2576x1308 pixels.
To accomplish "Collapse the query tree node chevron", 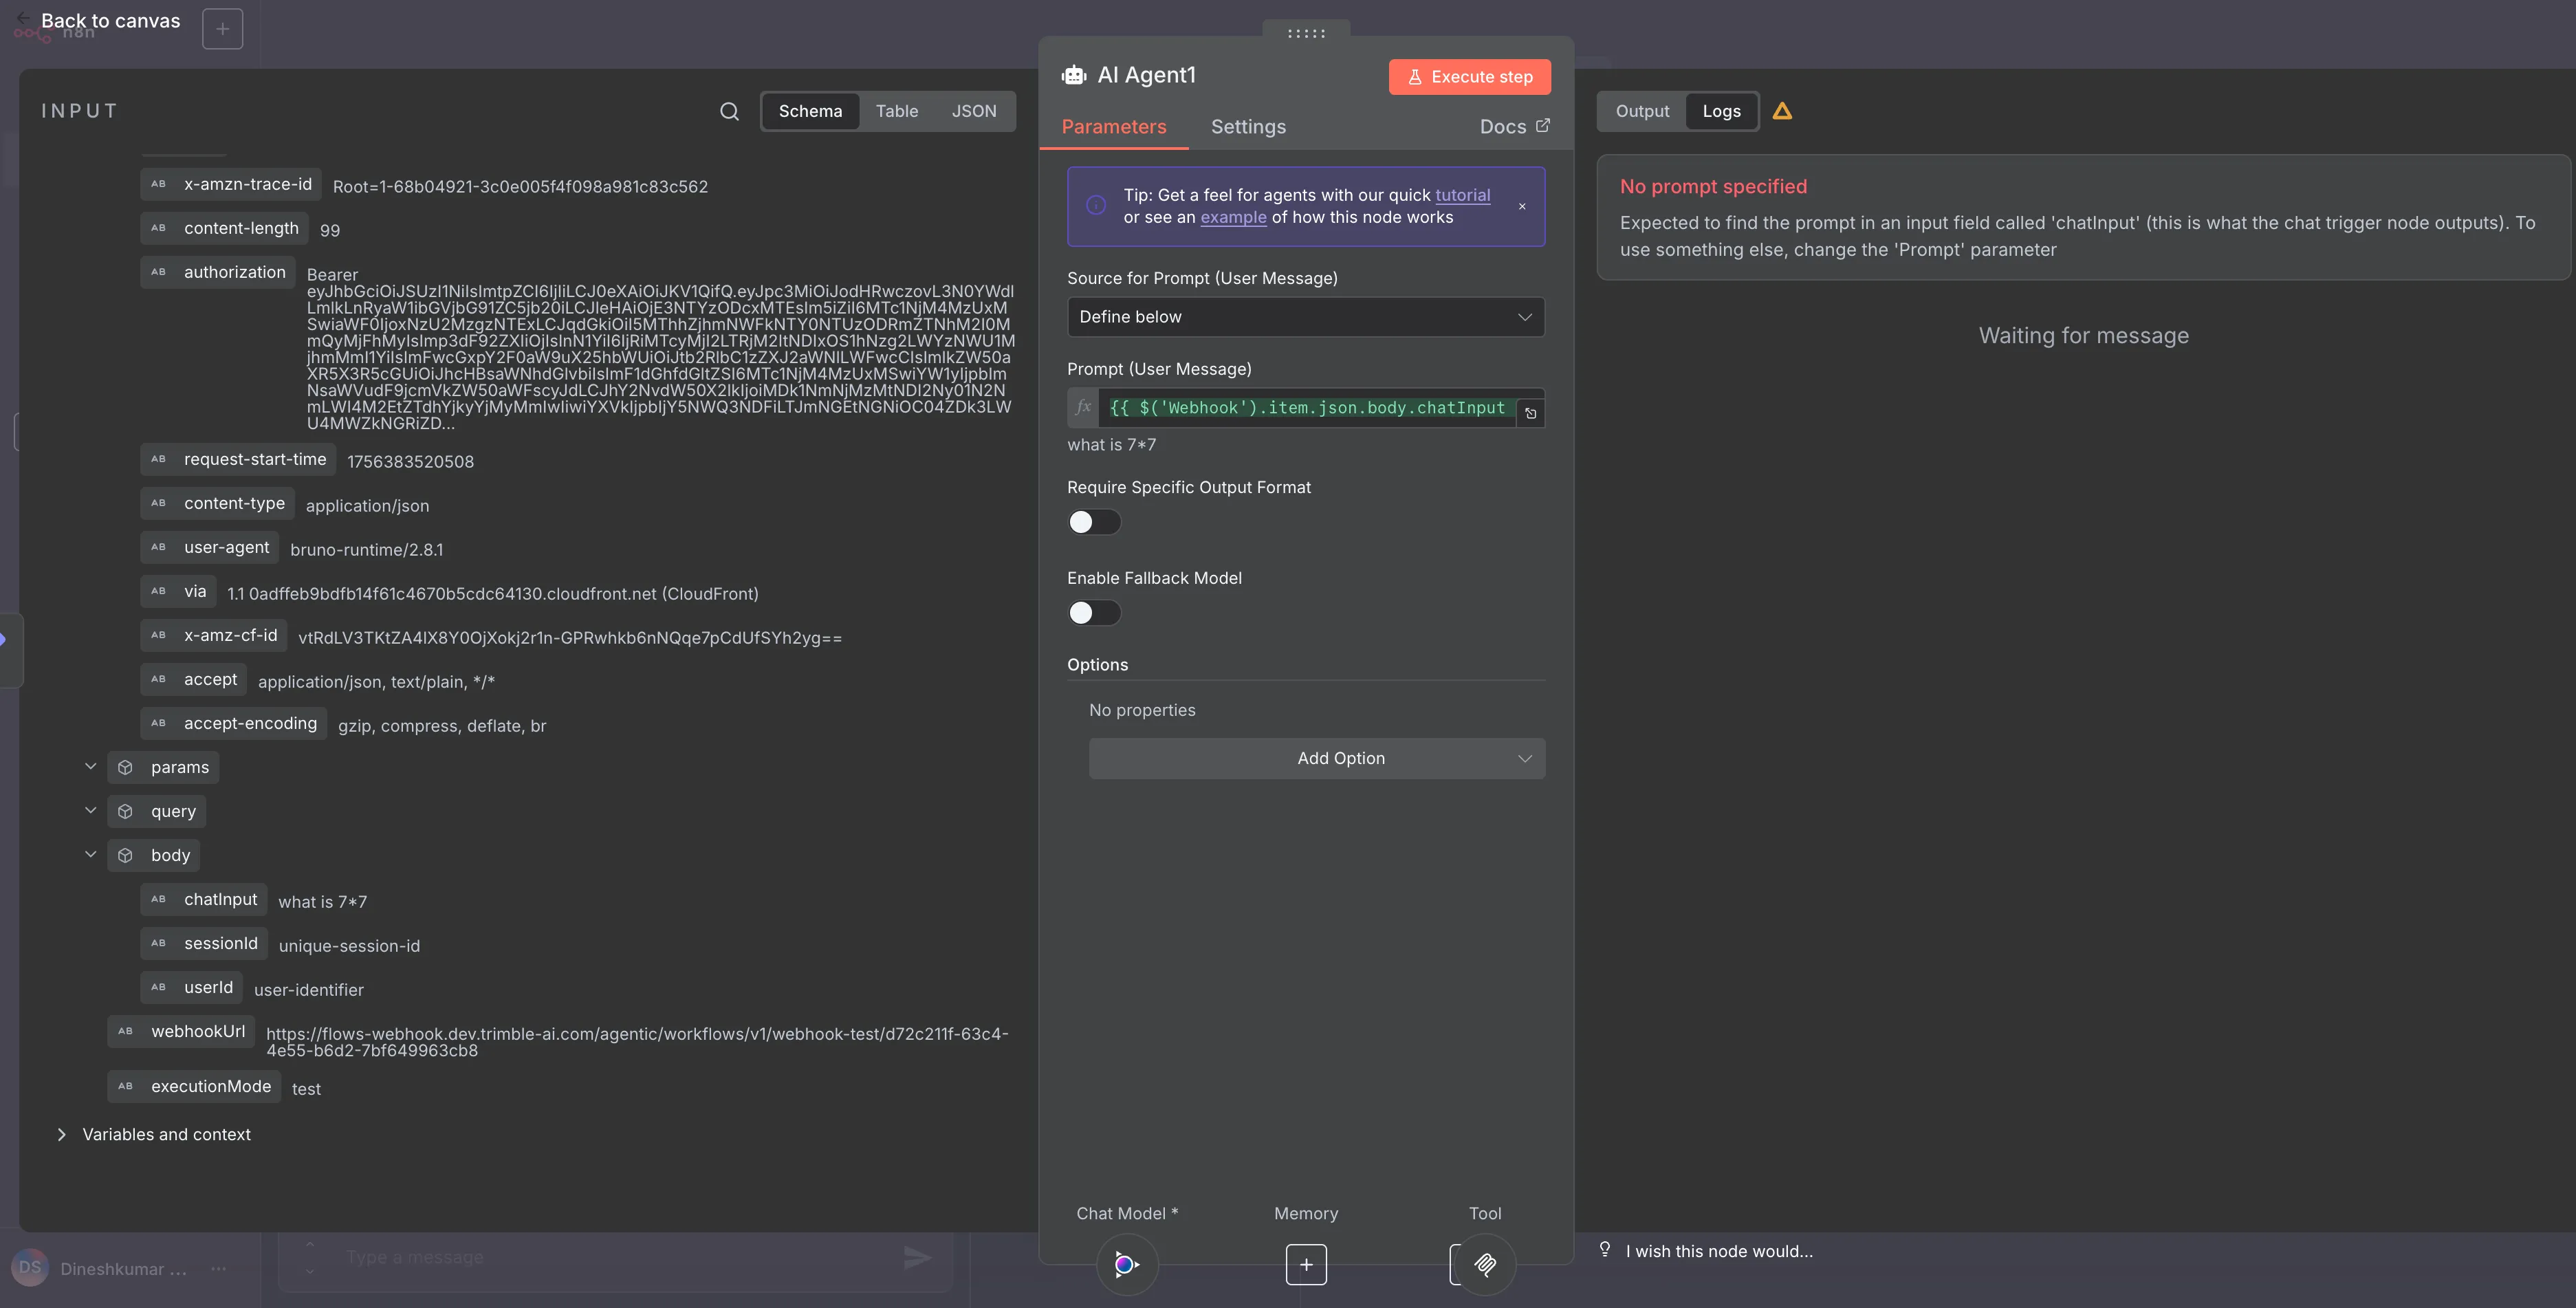I will pyautogui.click(x=91, y=810).
